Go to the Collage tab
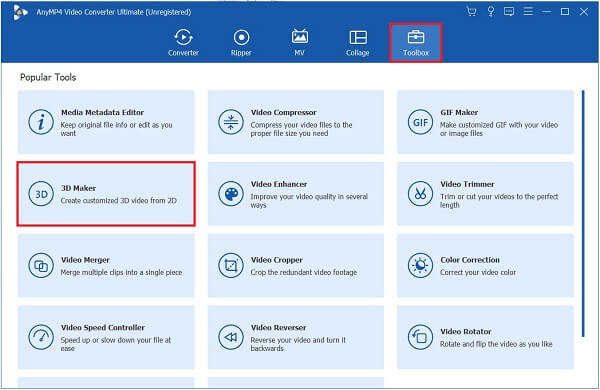This screenshot has height=390, width=600. point(357,42)
